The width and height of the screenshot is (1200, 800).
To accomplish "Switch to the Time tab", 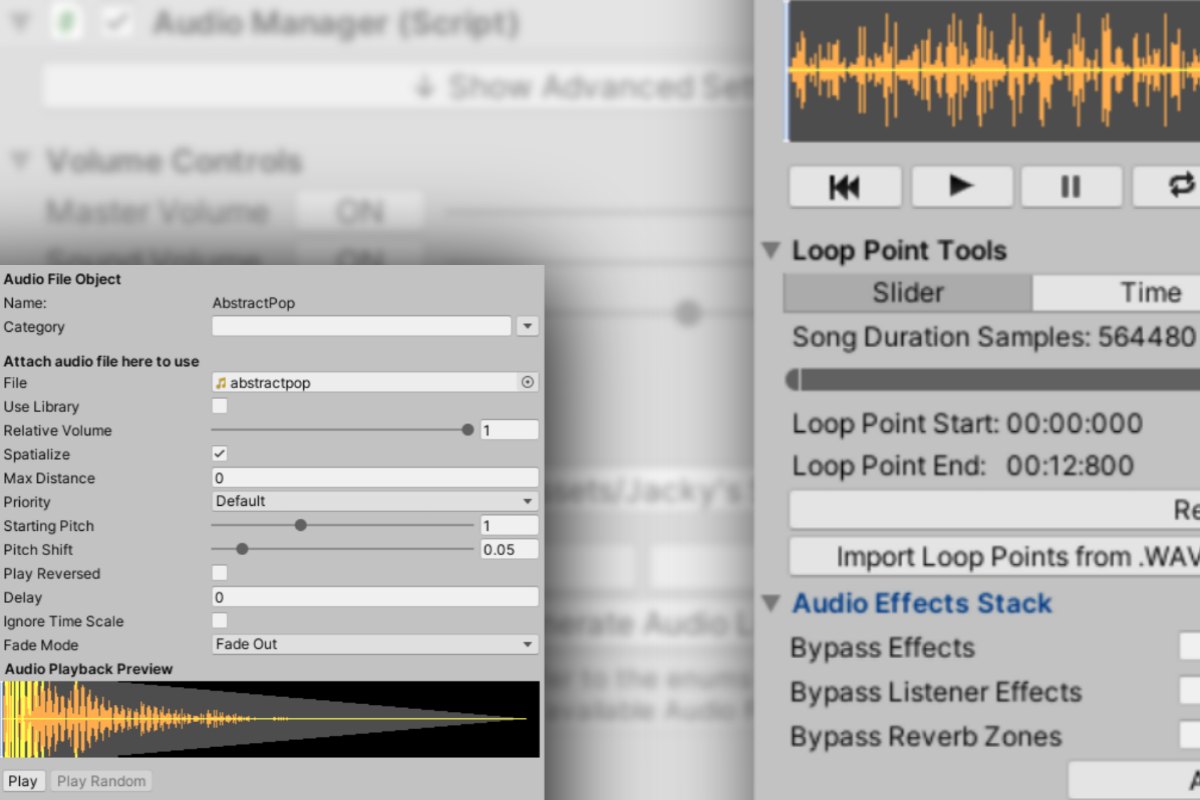I will click(1150, 293).
